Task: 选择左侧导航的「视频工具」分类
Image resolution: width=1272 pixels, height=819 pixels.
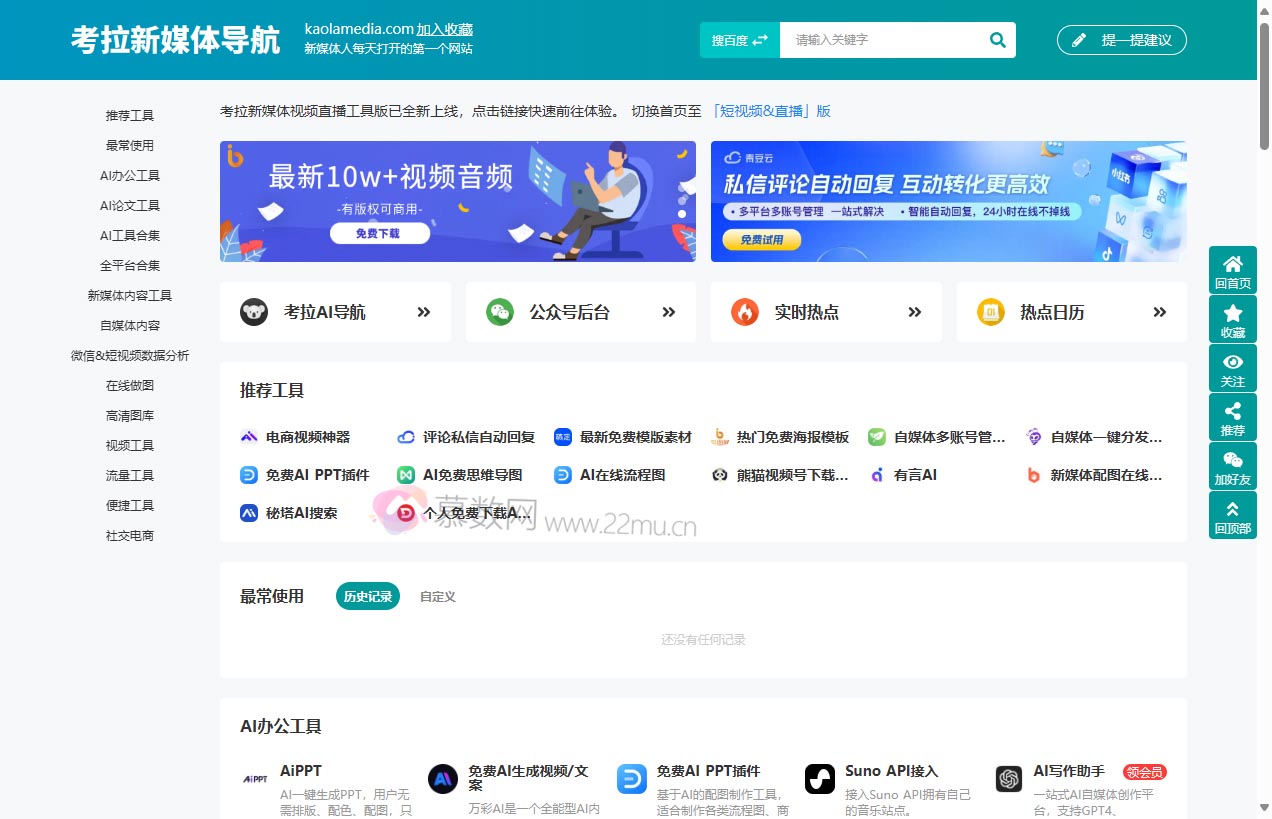Action: click(x=130, y=445)
